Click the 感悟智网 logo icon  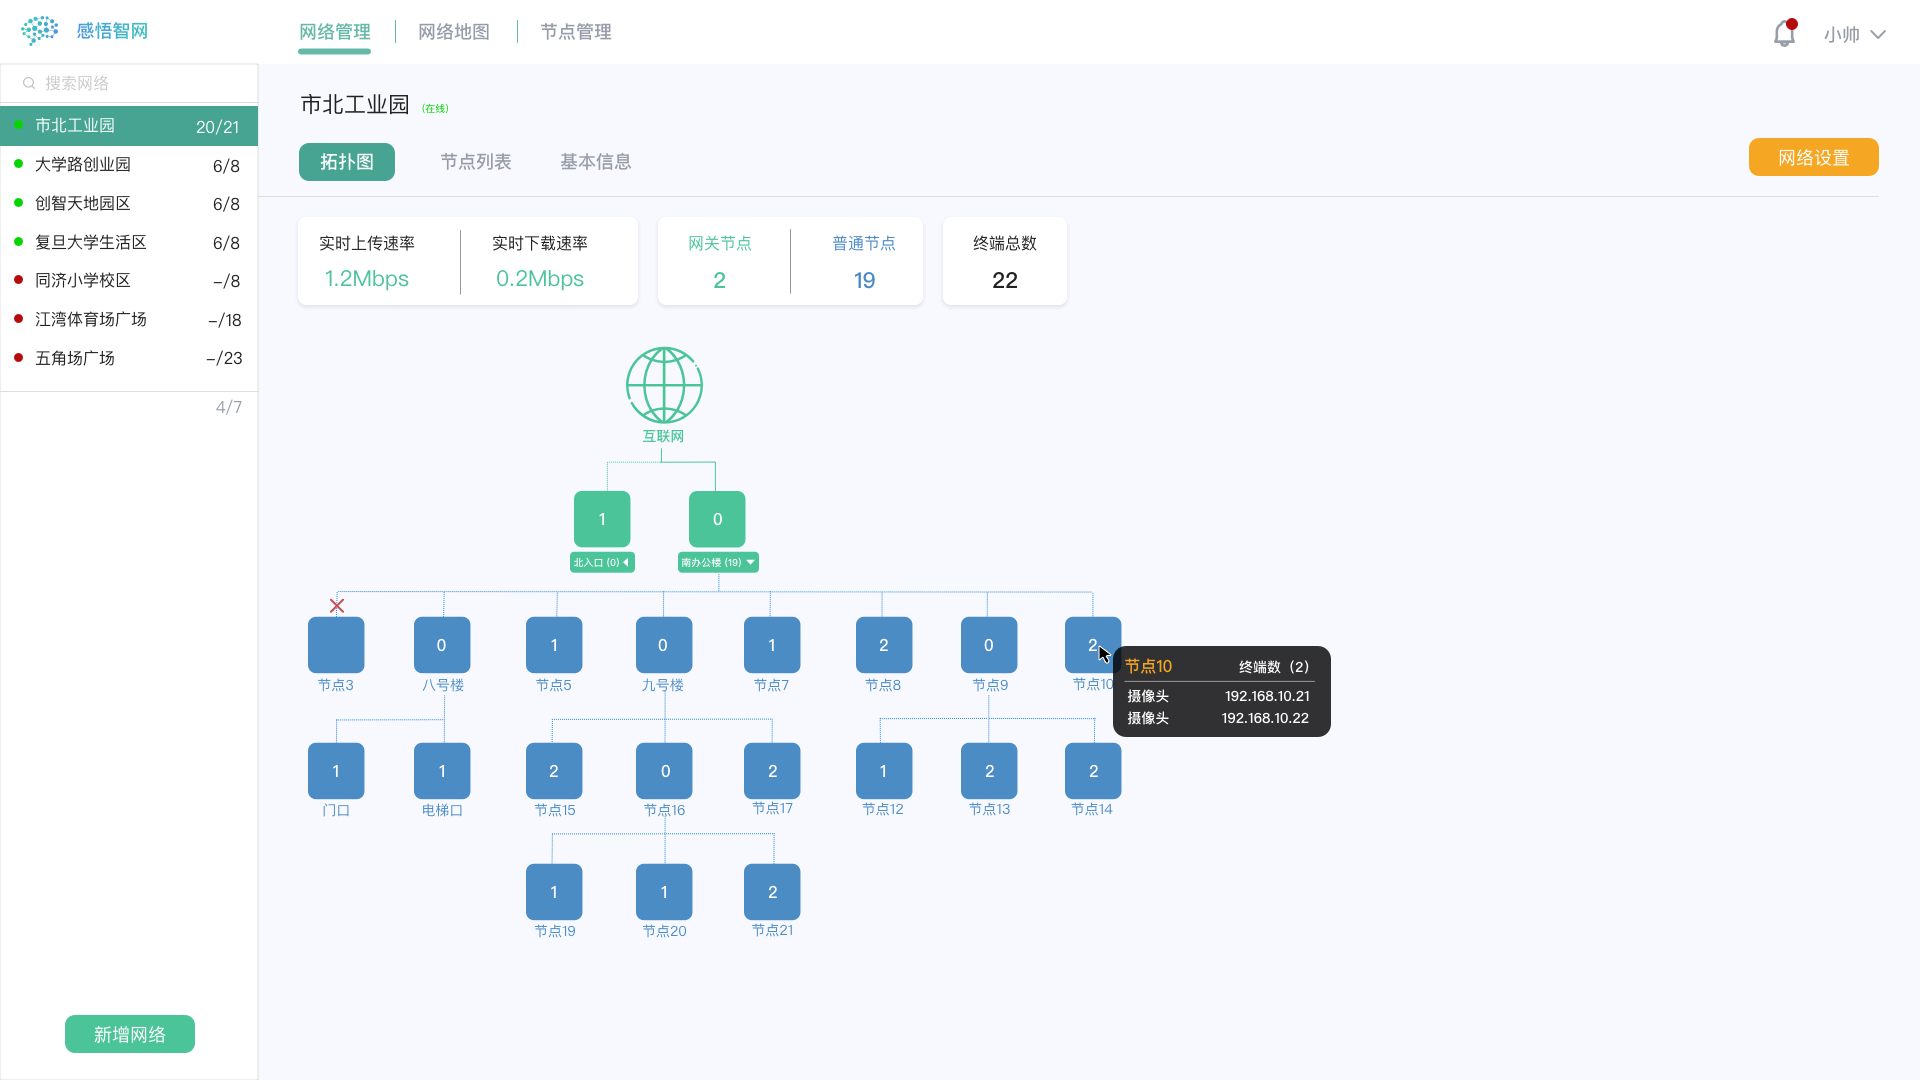[x=40, y=31]
